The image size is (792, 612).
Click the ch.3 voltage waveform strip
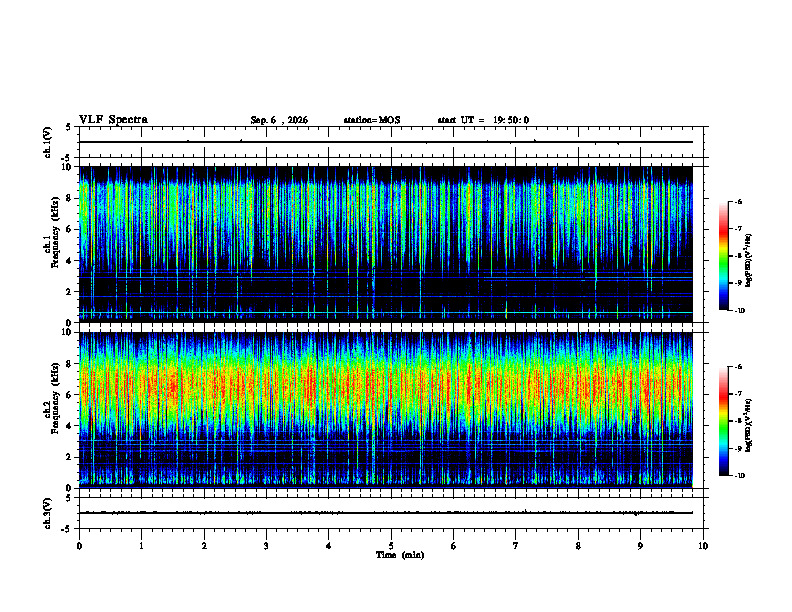tap(393, 513)
